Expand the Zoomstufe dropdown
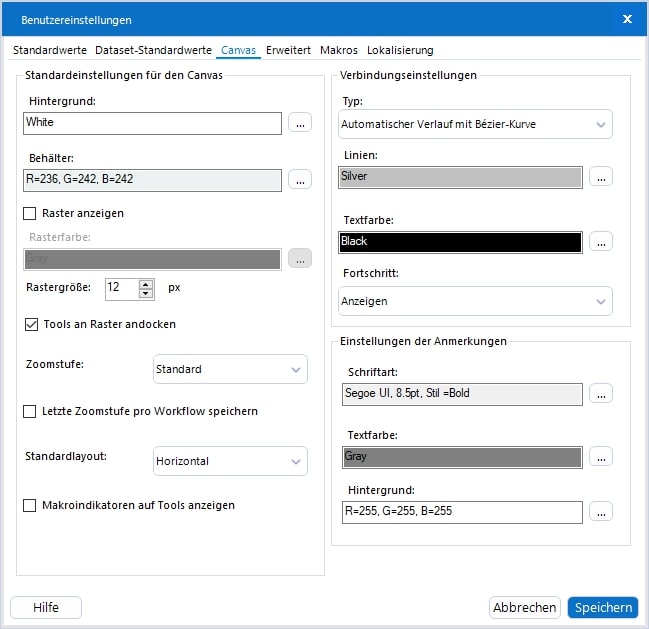The width and height of the screenshot is (649, 629). (x=230, y=369)
